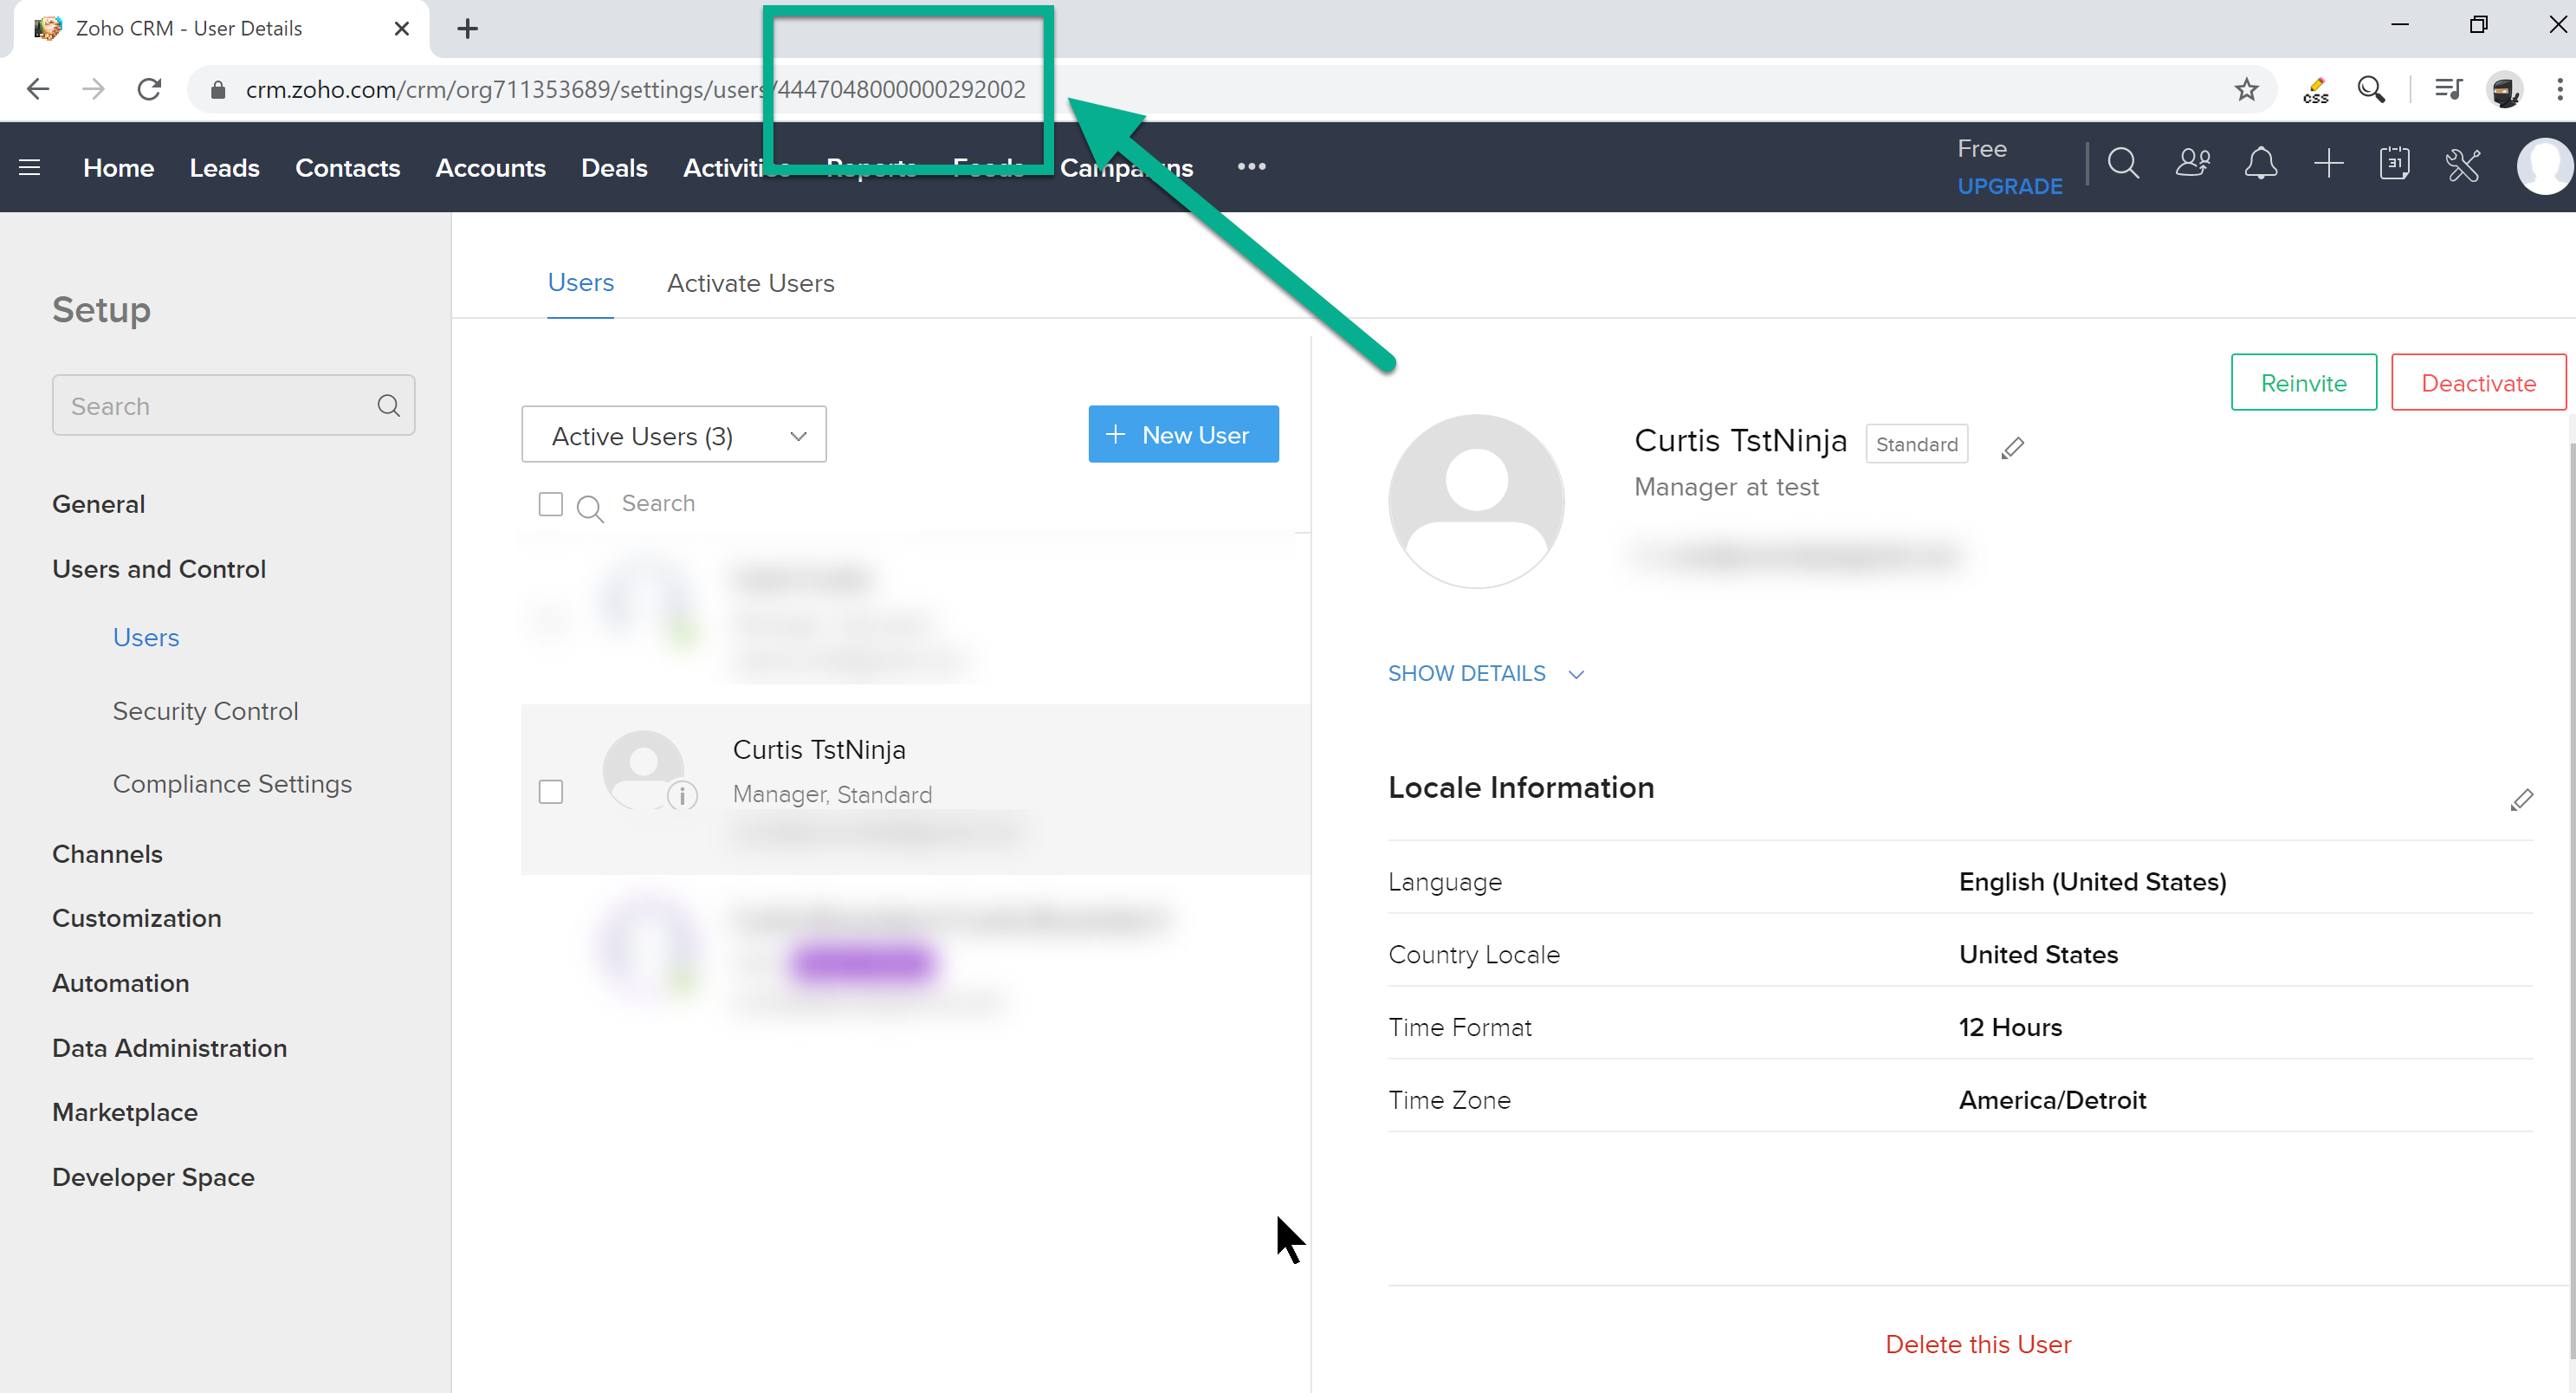Click the Delete this User link
Image resolution: width=2576 pixels, height=1393 pixels.
1977,1344
